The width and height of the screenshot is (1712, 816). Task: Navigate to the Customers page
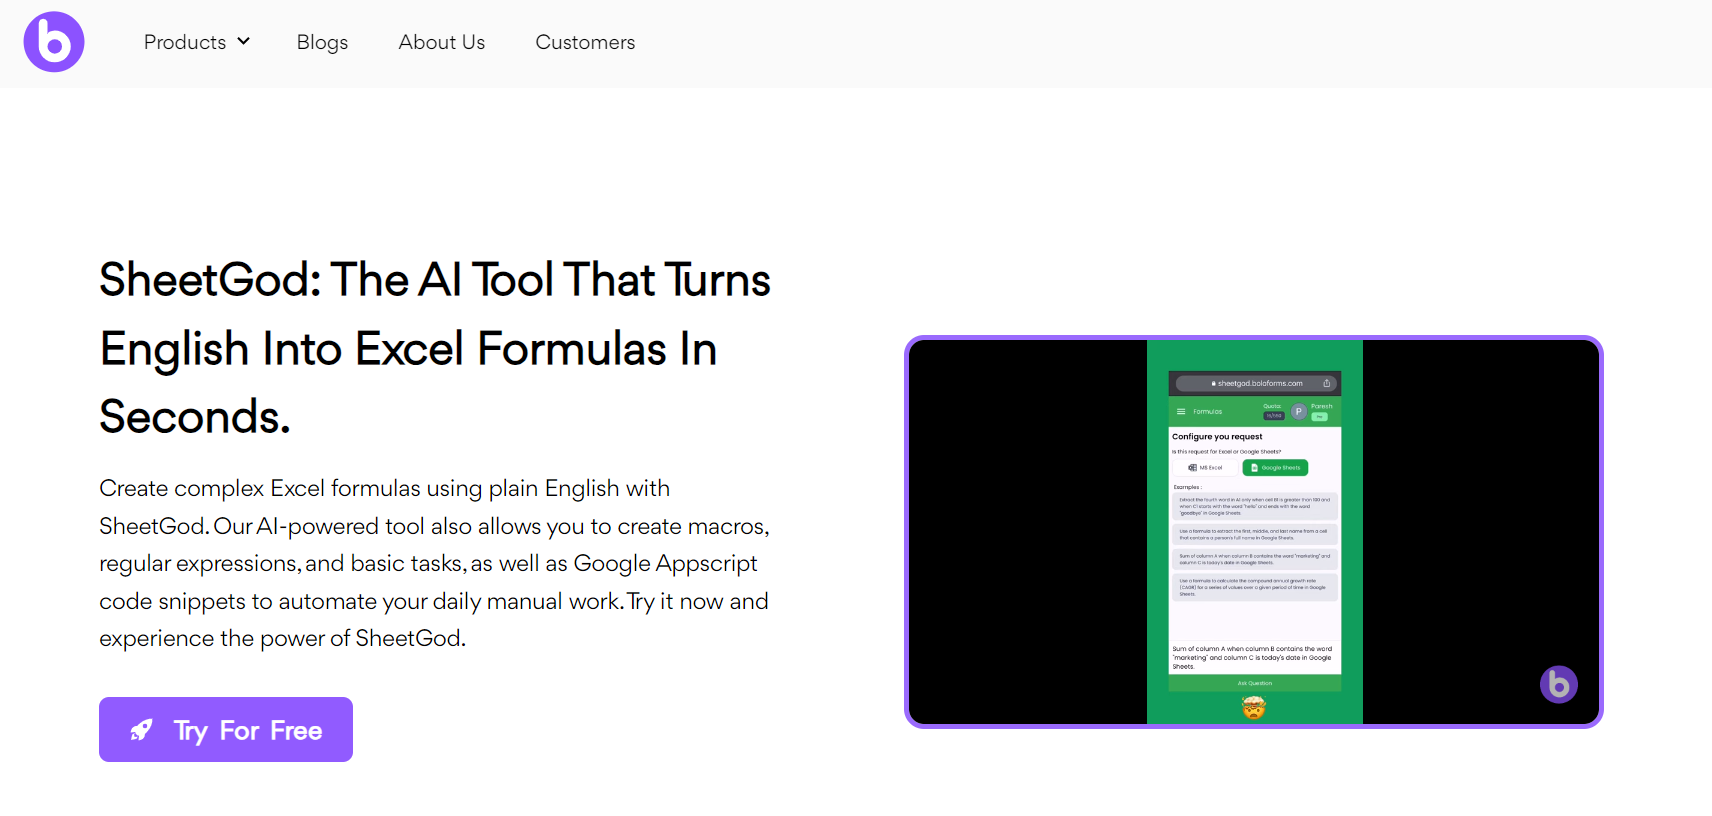click(585, 42)
